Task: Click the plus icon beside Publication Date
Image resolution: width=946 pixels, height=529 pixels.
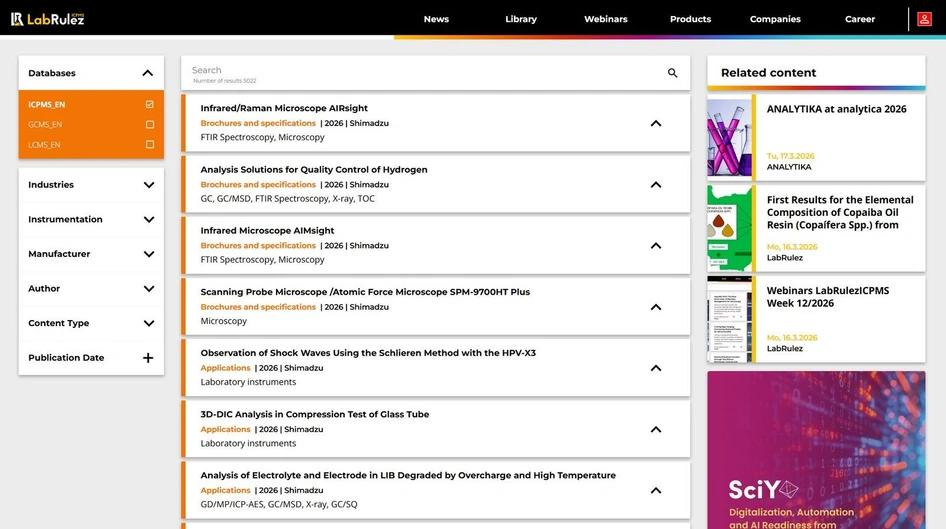Action: [148, 358]
